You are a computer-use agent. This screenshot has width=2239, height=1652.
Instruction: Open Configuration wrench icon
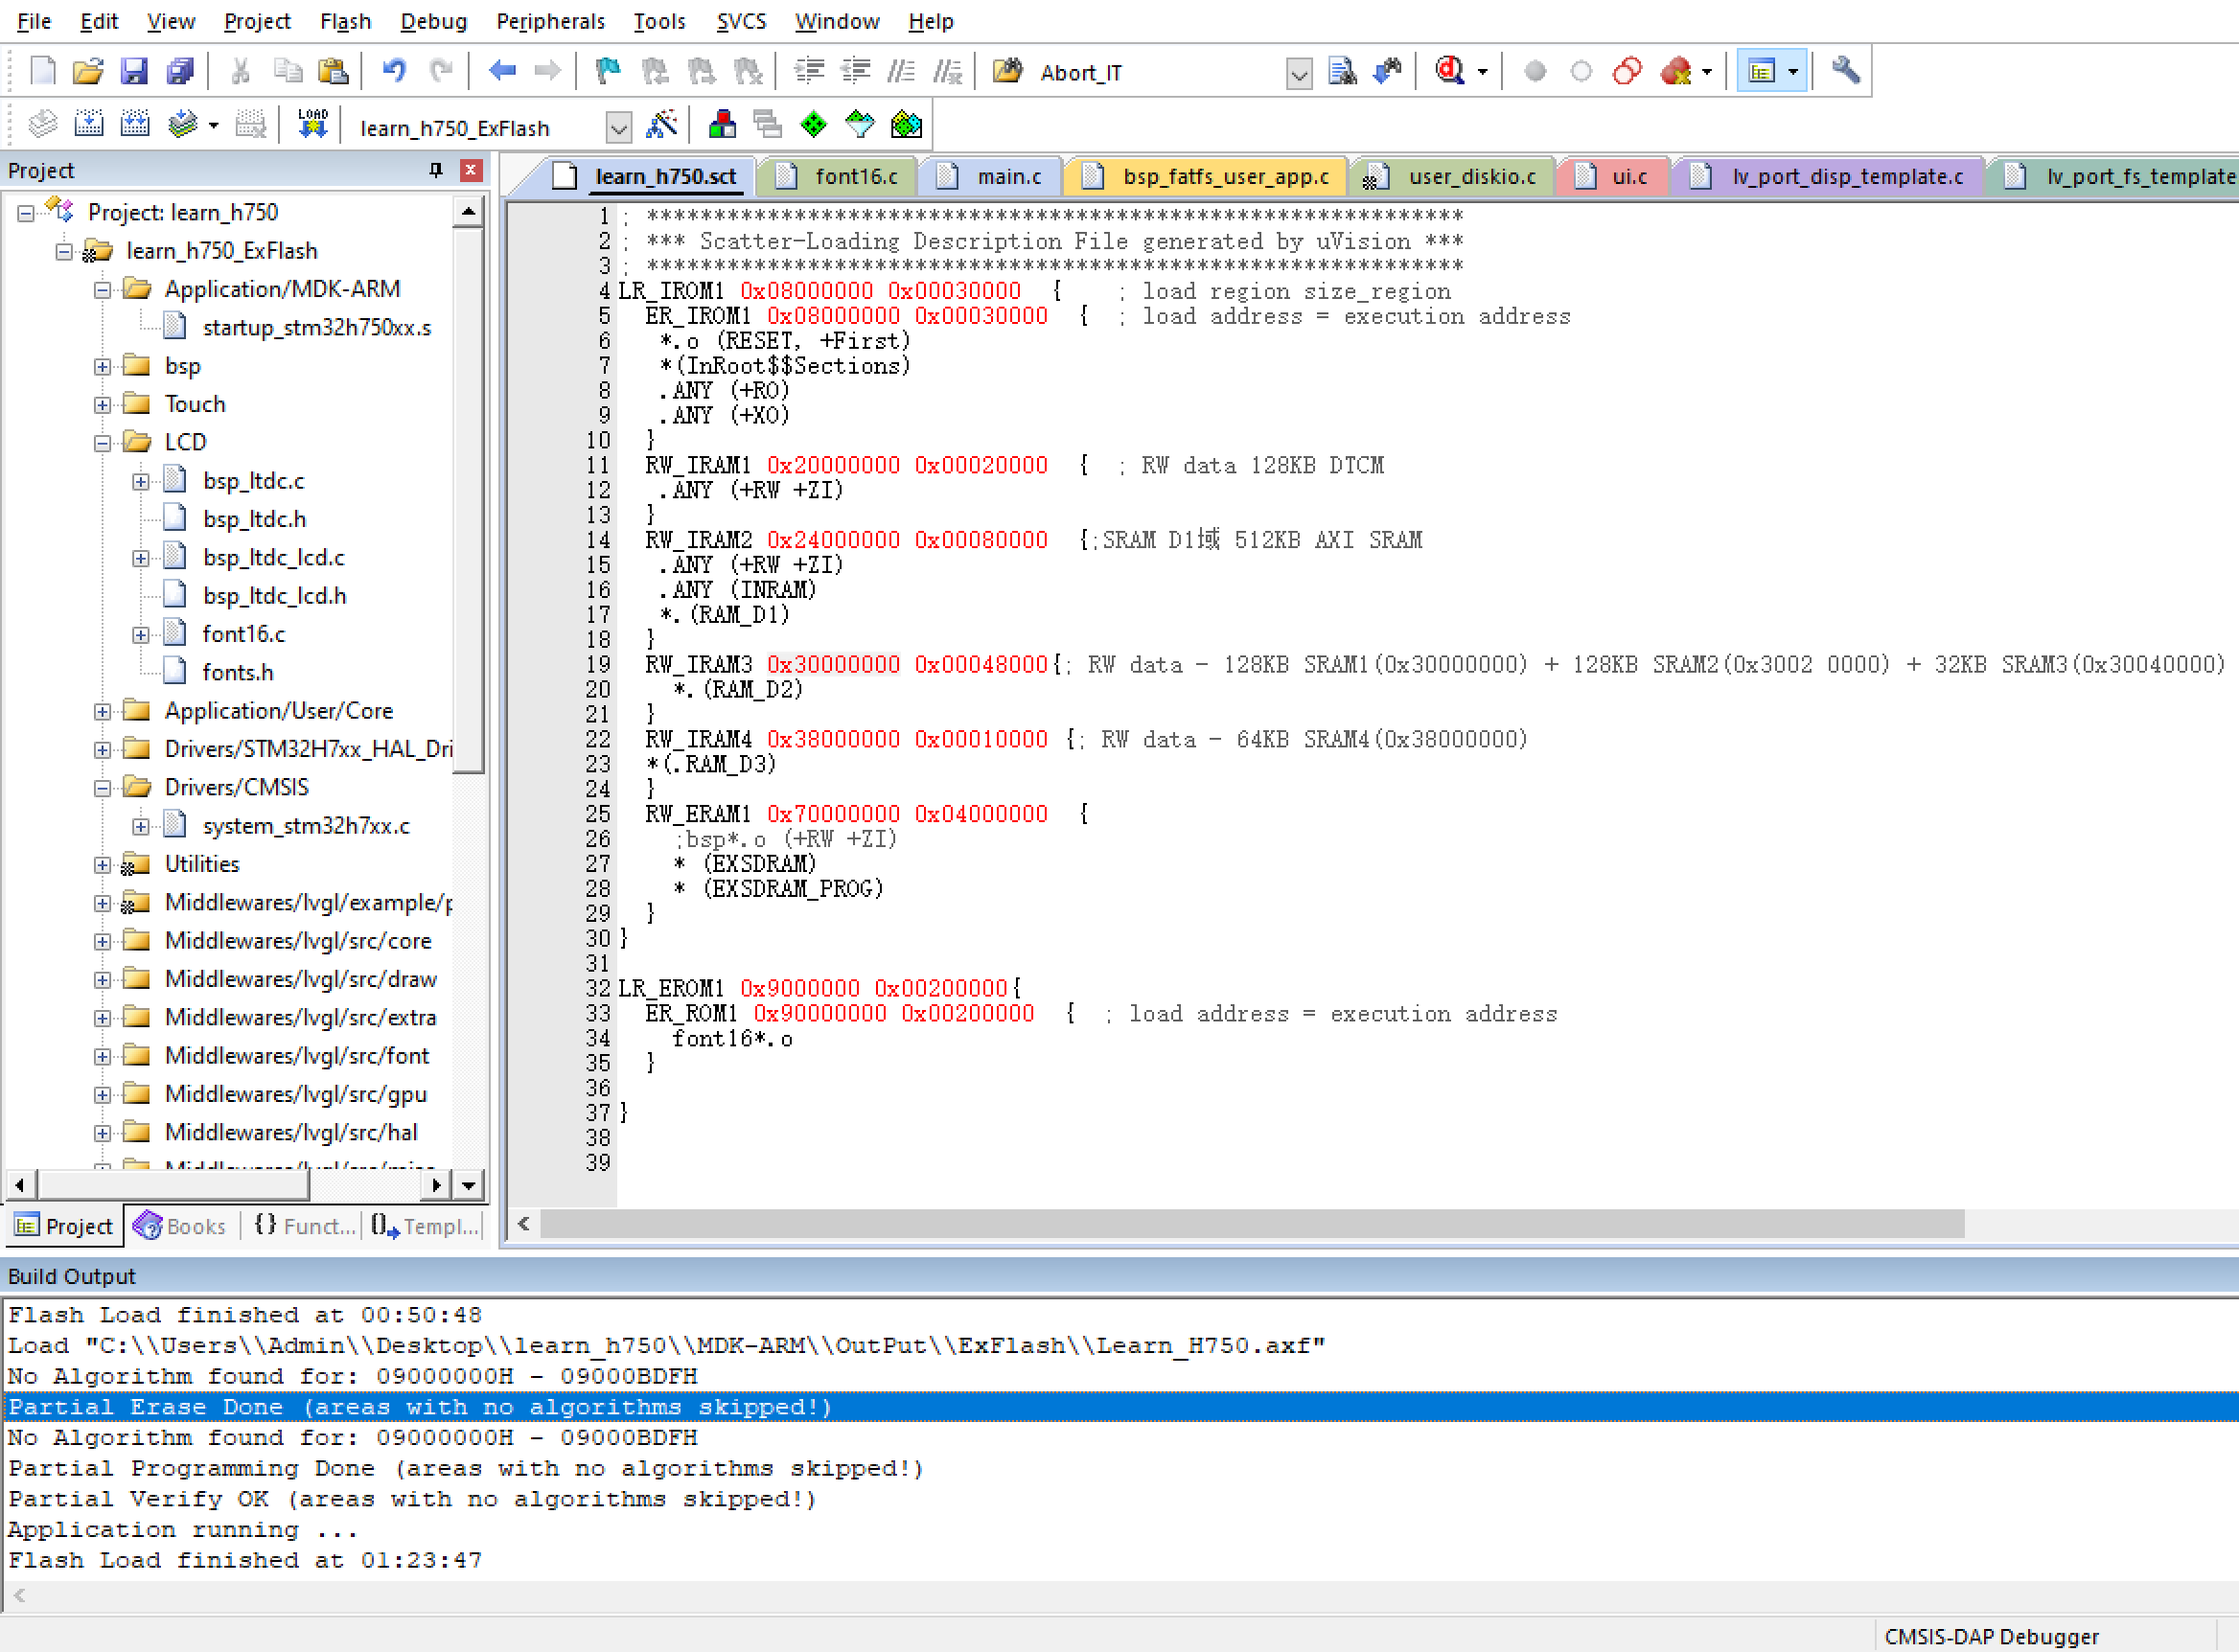pos(1845,71)
